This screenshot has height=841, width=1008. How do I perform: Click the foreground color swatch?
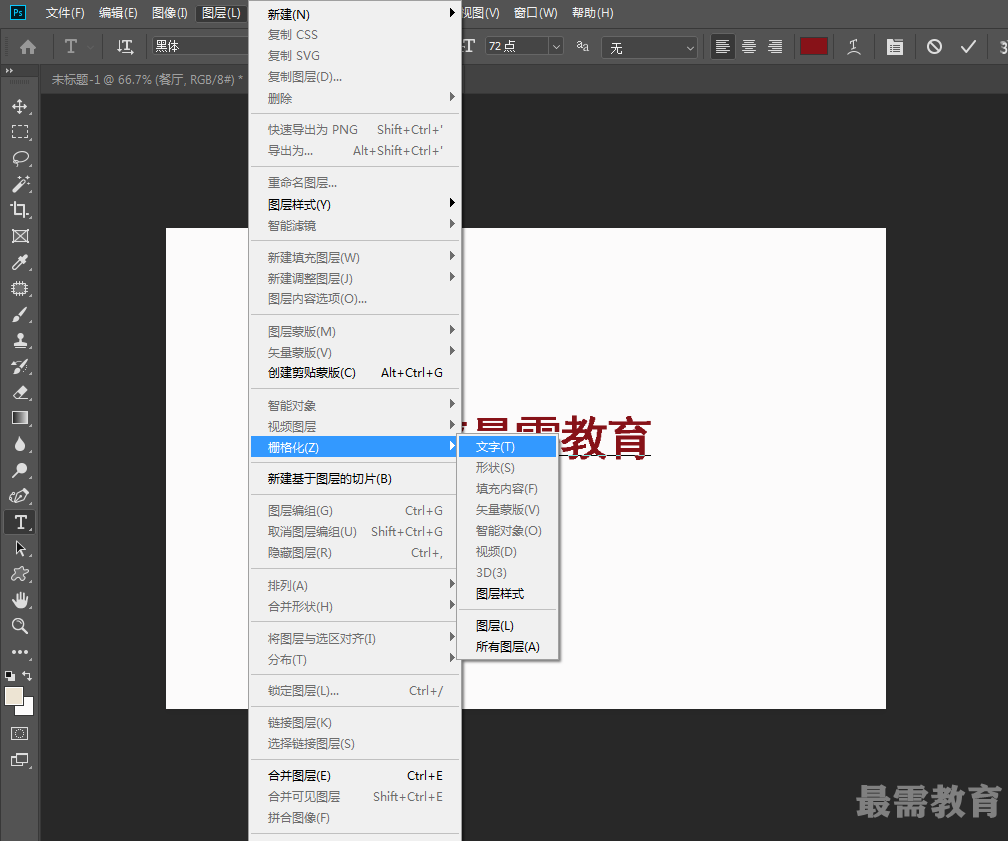[x=14, y=696]
